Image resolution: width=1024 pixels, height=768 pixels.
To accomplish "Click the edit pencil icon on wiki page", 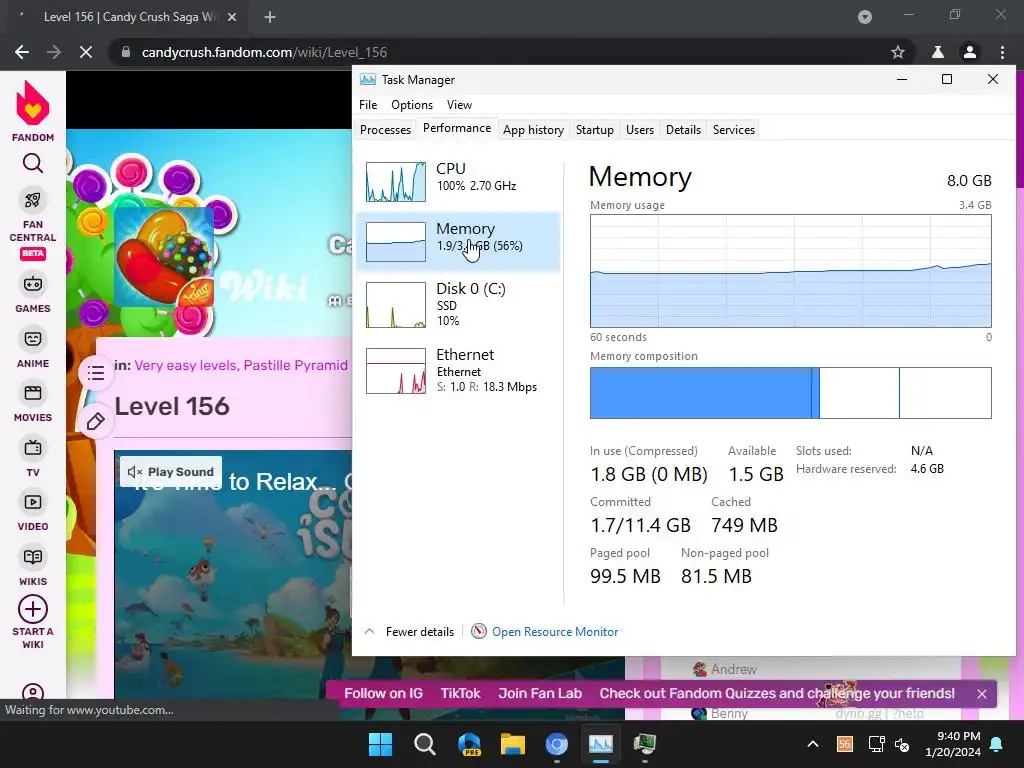I will (x=96, y=421).
